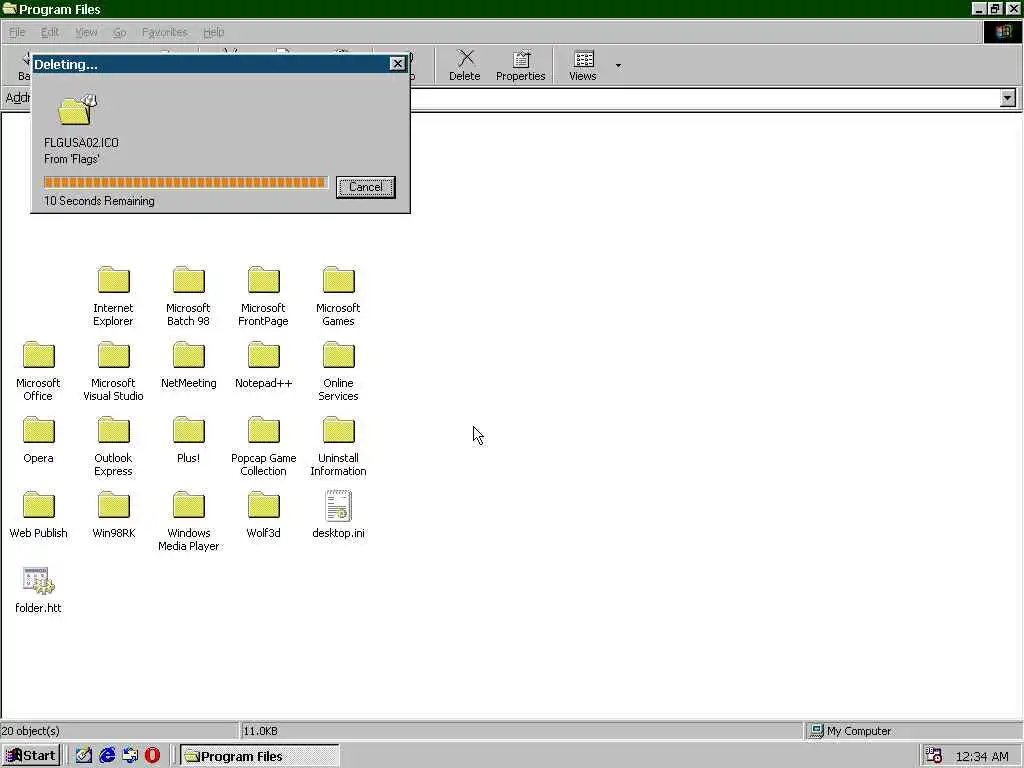
Task: Cancel the deleting operation
Action: point(366,187)
